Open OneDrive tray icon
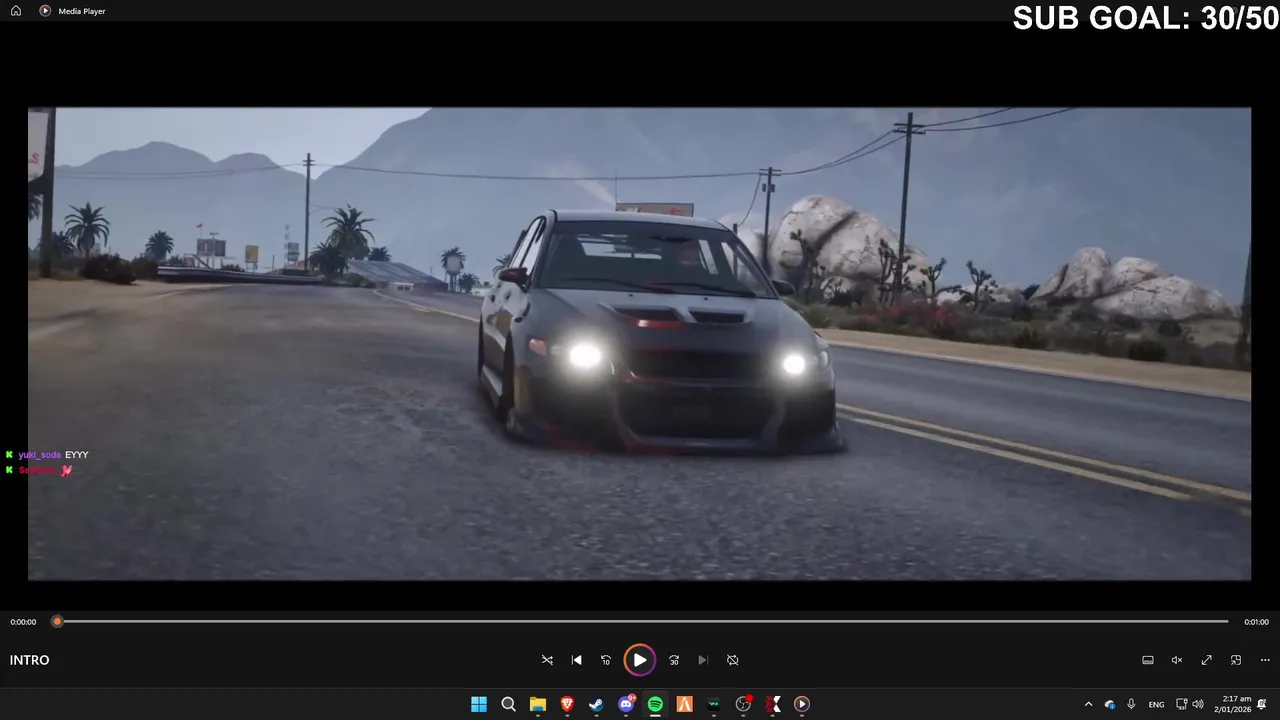Viewport: 1280px width, 720px height. point(1110,704)
